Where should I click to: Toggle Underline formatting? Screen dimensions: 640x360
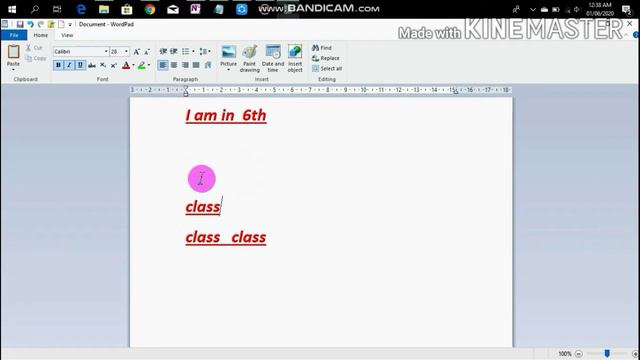coord(80,65)
